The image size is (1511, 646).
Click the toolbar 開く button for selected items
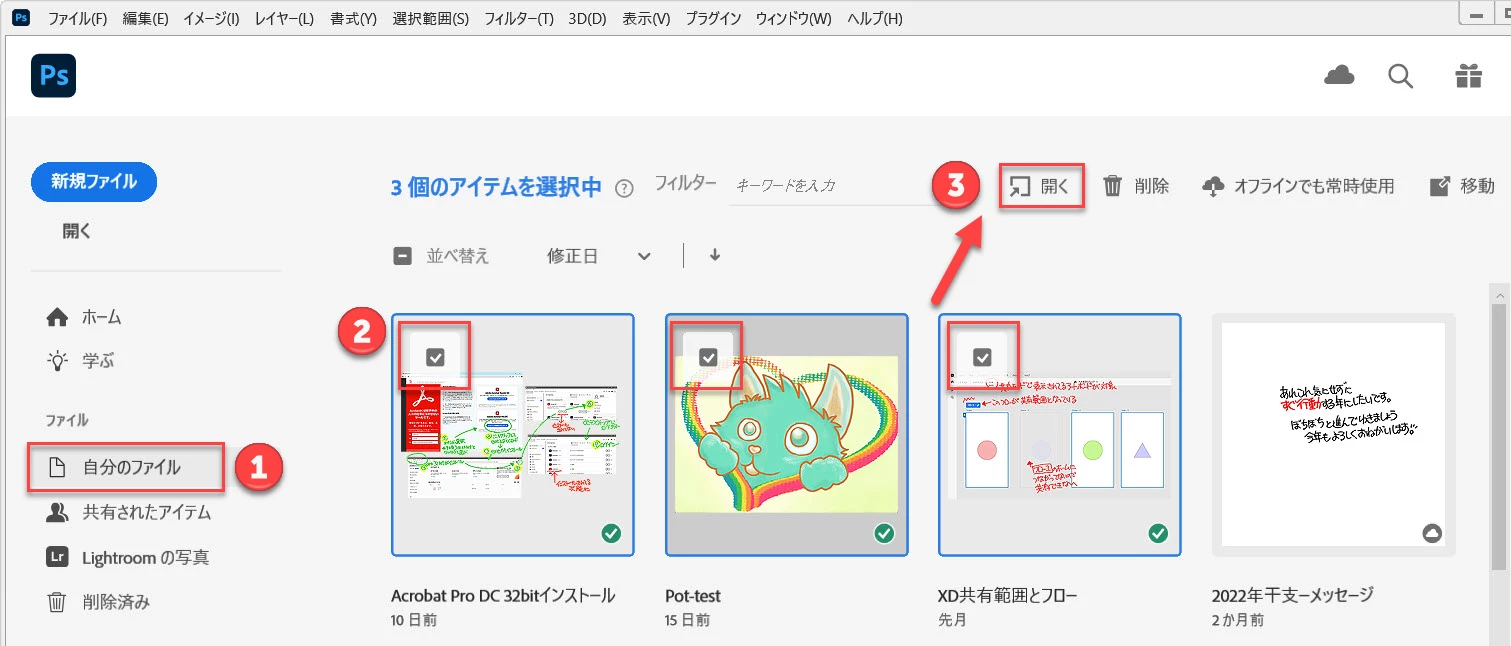pyautogui.click(x=1041, y=186)
